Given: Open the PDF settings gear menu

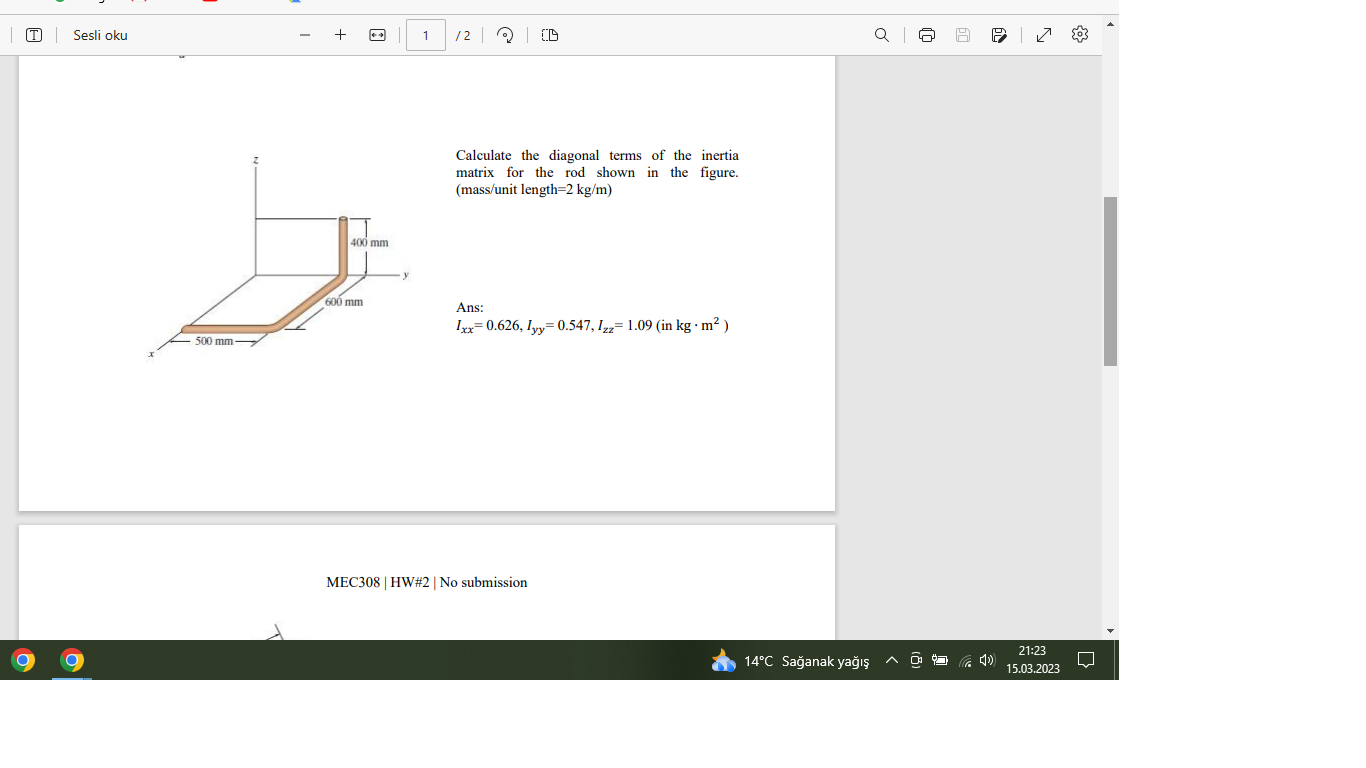Looking at the screenshot, I should tap(1078, 34).
